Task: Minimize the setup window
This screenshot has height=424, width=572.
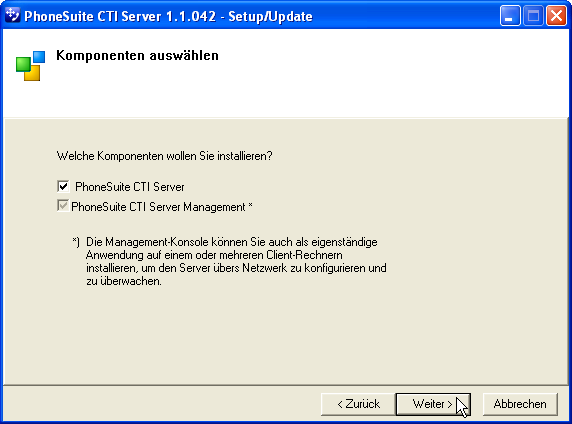Action: click(510, 16)
